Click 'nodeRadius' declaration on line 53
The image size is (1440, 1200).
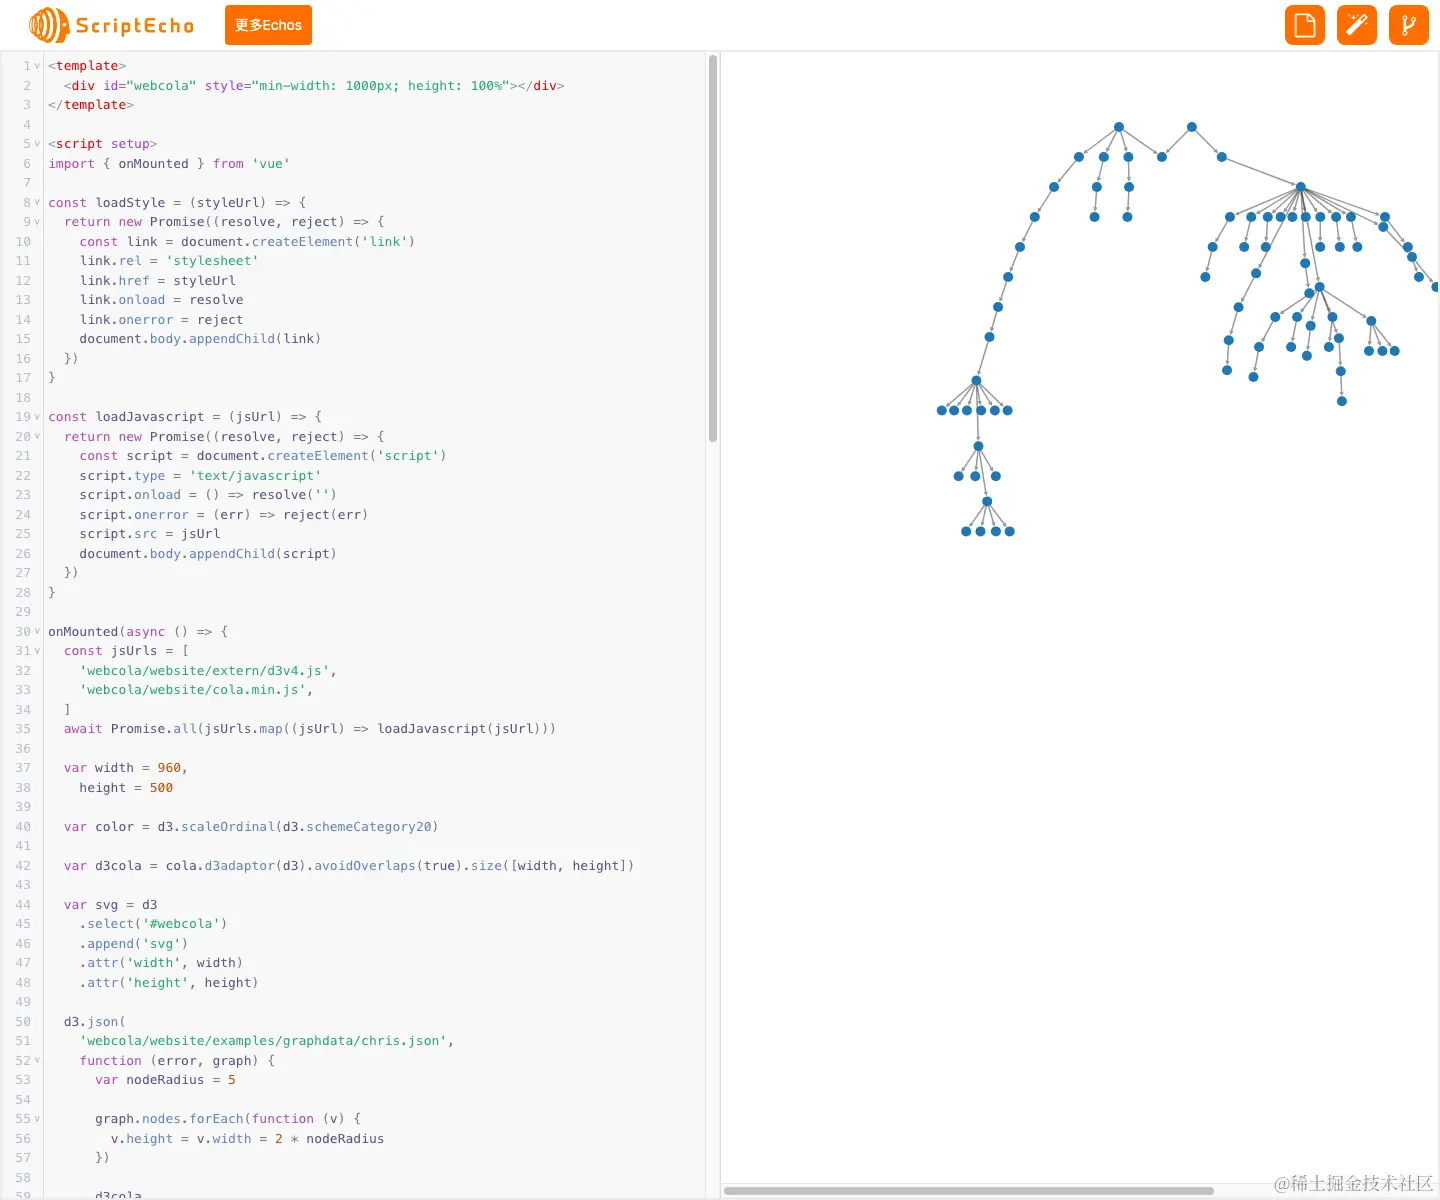tap(165, 1080)
